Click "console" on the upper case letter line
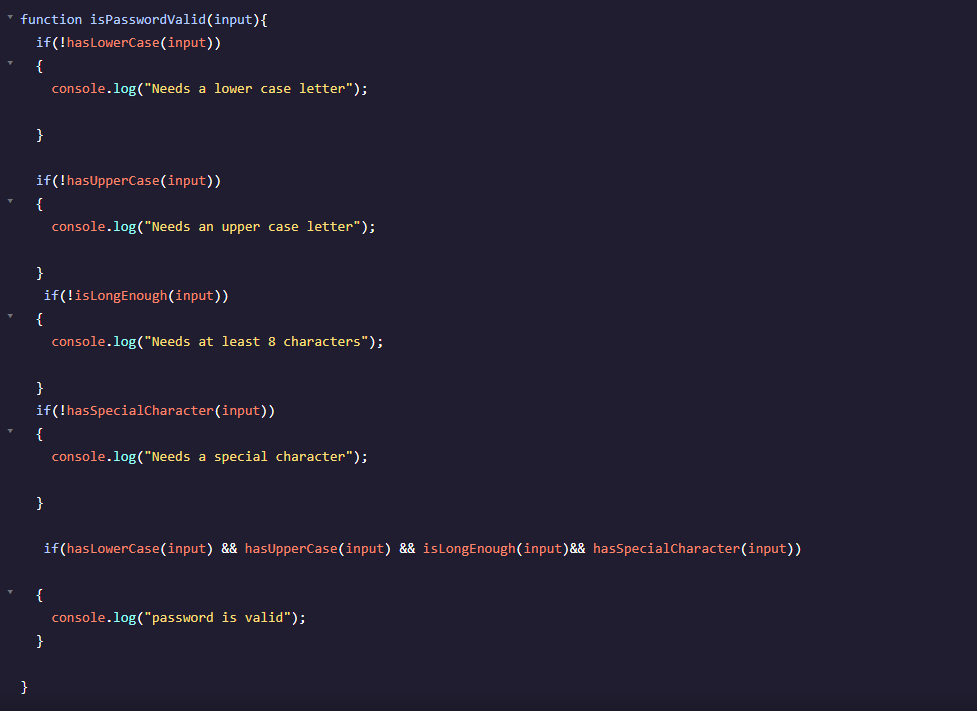Image resolution: width=977 pixels, height=711 pixels. pos(79,227)
